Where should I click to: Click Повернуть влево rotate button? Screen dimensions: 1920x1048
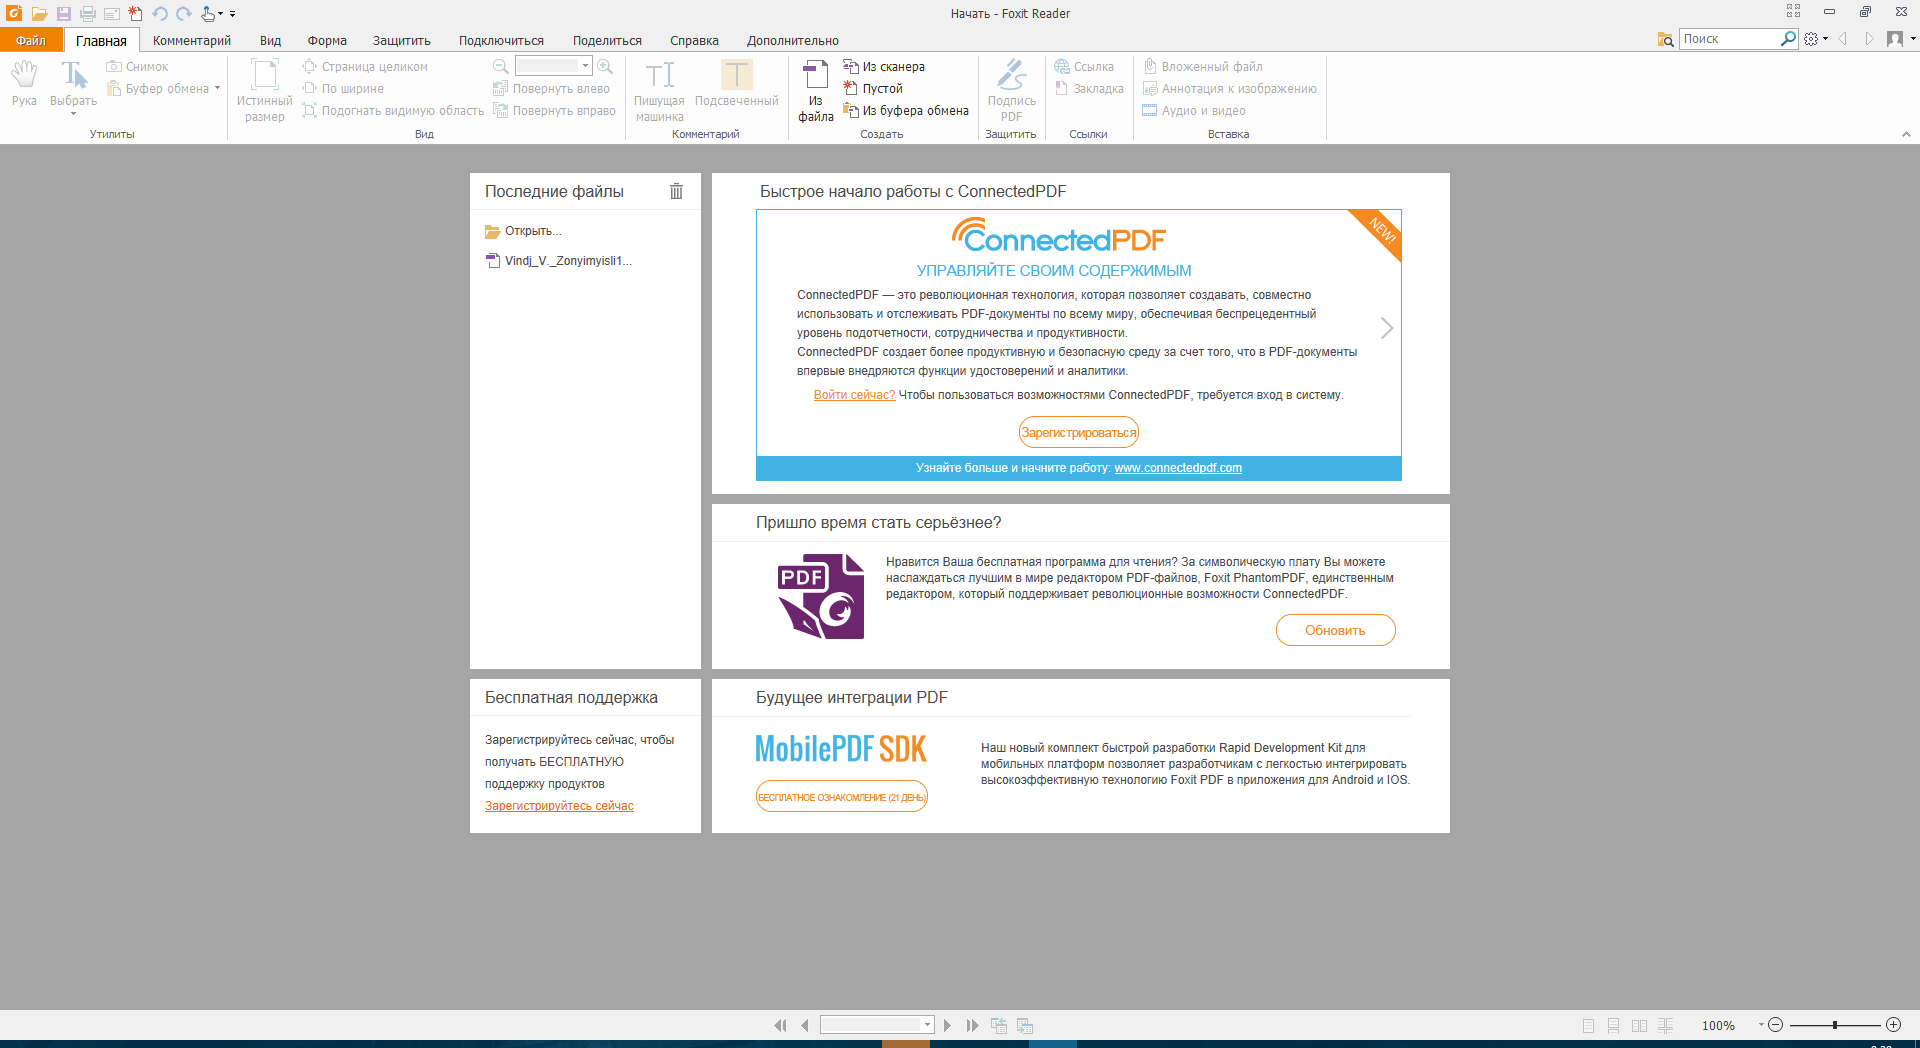tap(552, 89)
